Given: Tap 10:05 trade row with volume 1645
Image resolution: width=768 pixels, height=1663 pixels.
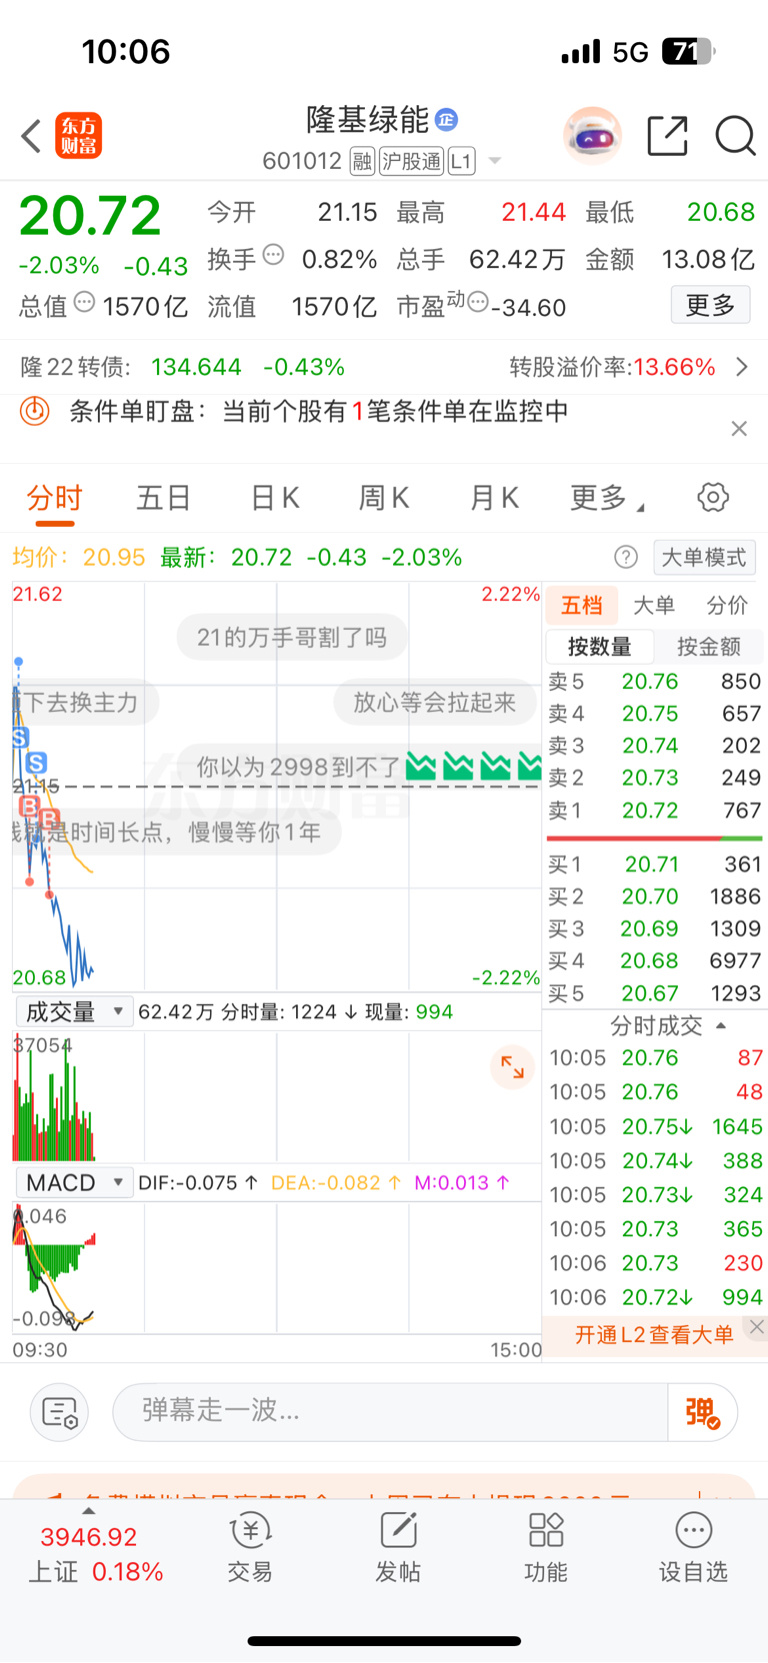Looking at the screenshot, I should (x=655, y=1127).
